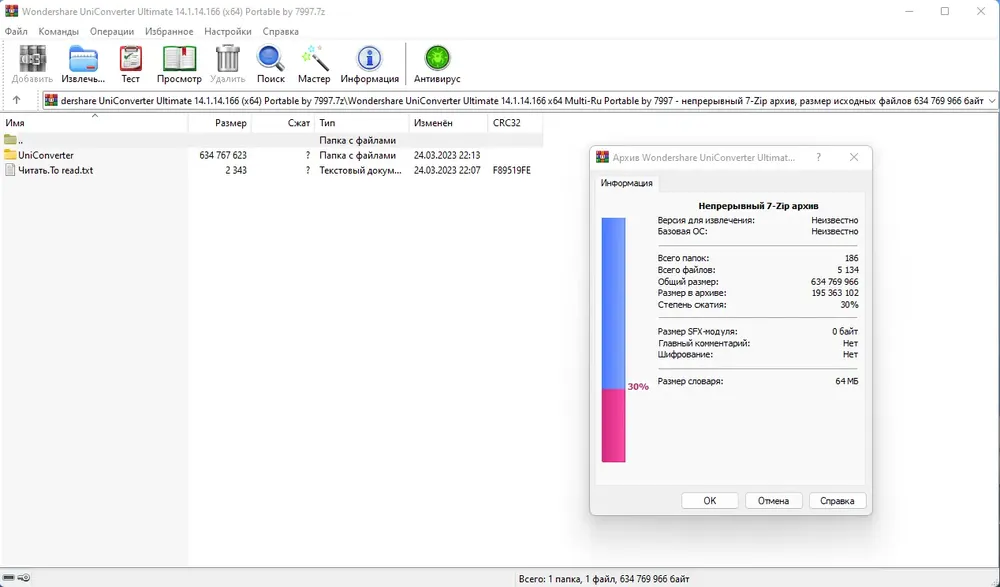The width and height of the screenshot is (1000, 587).
Task: Select the UniConverter folder row name
Action: coord(46,155)
